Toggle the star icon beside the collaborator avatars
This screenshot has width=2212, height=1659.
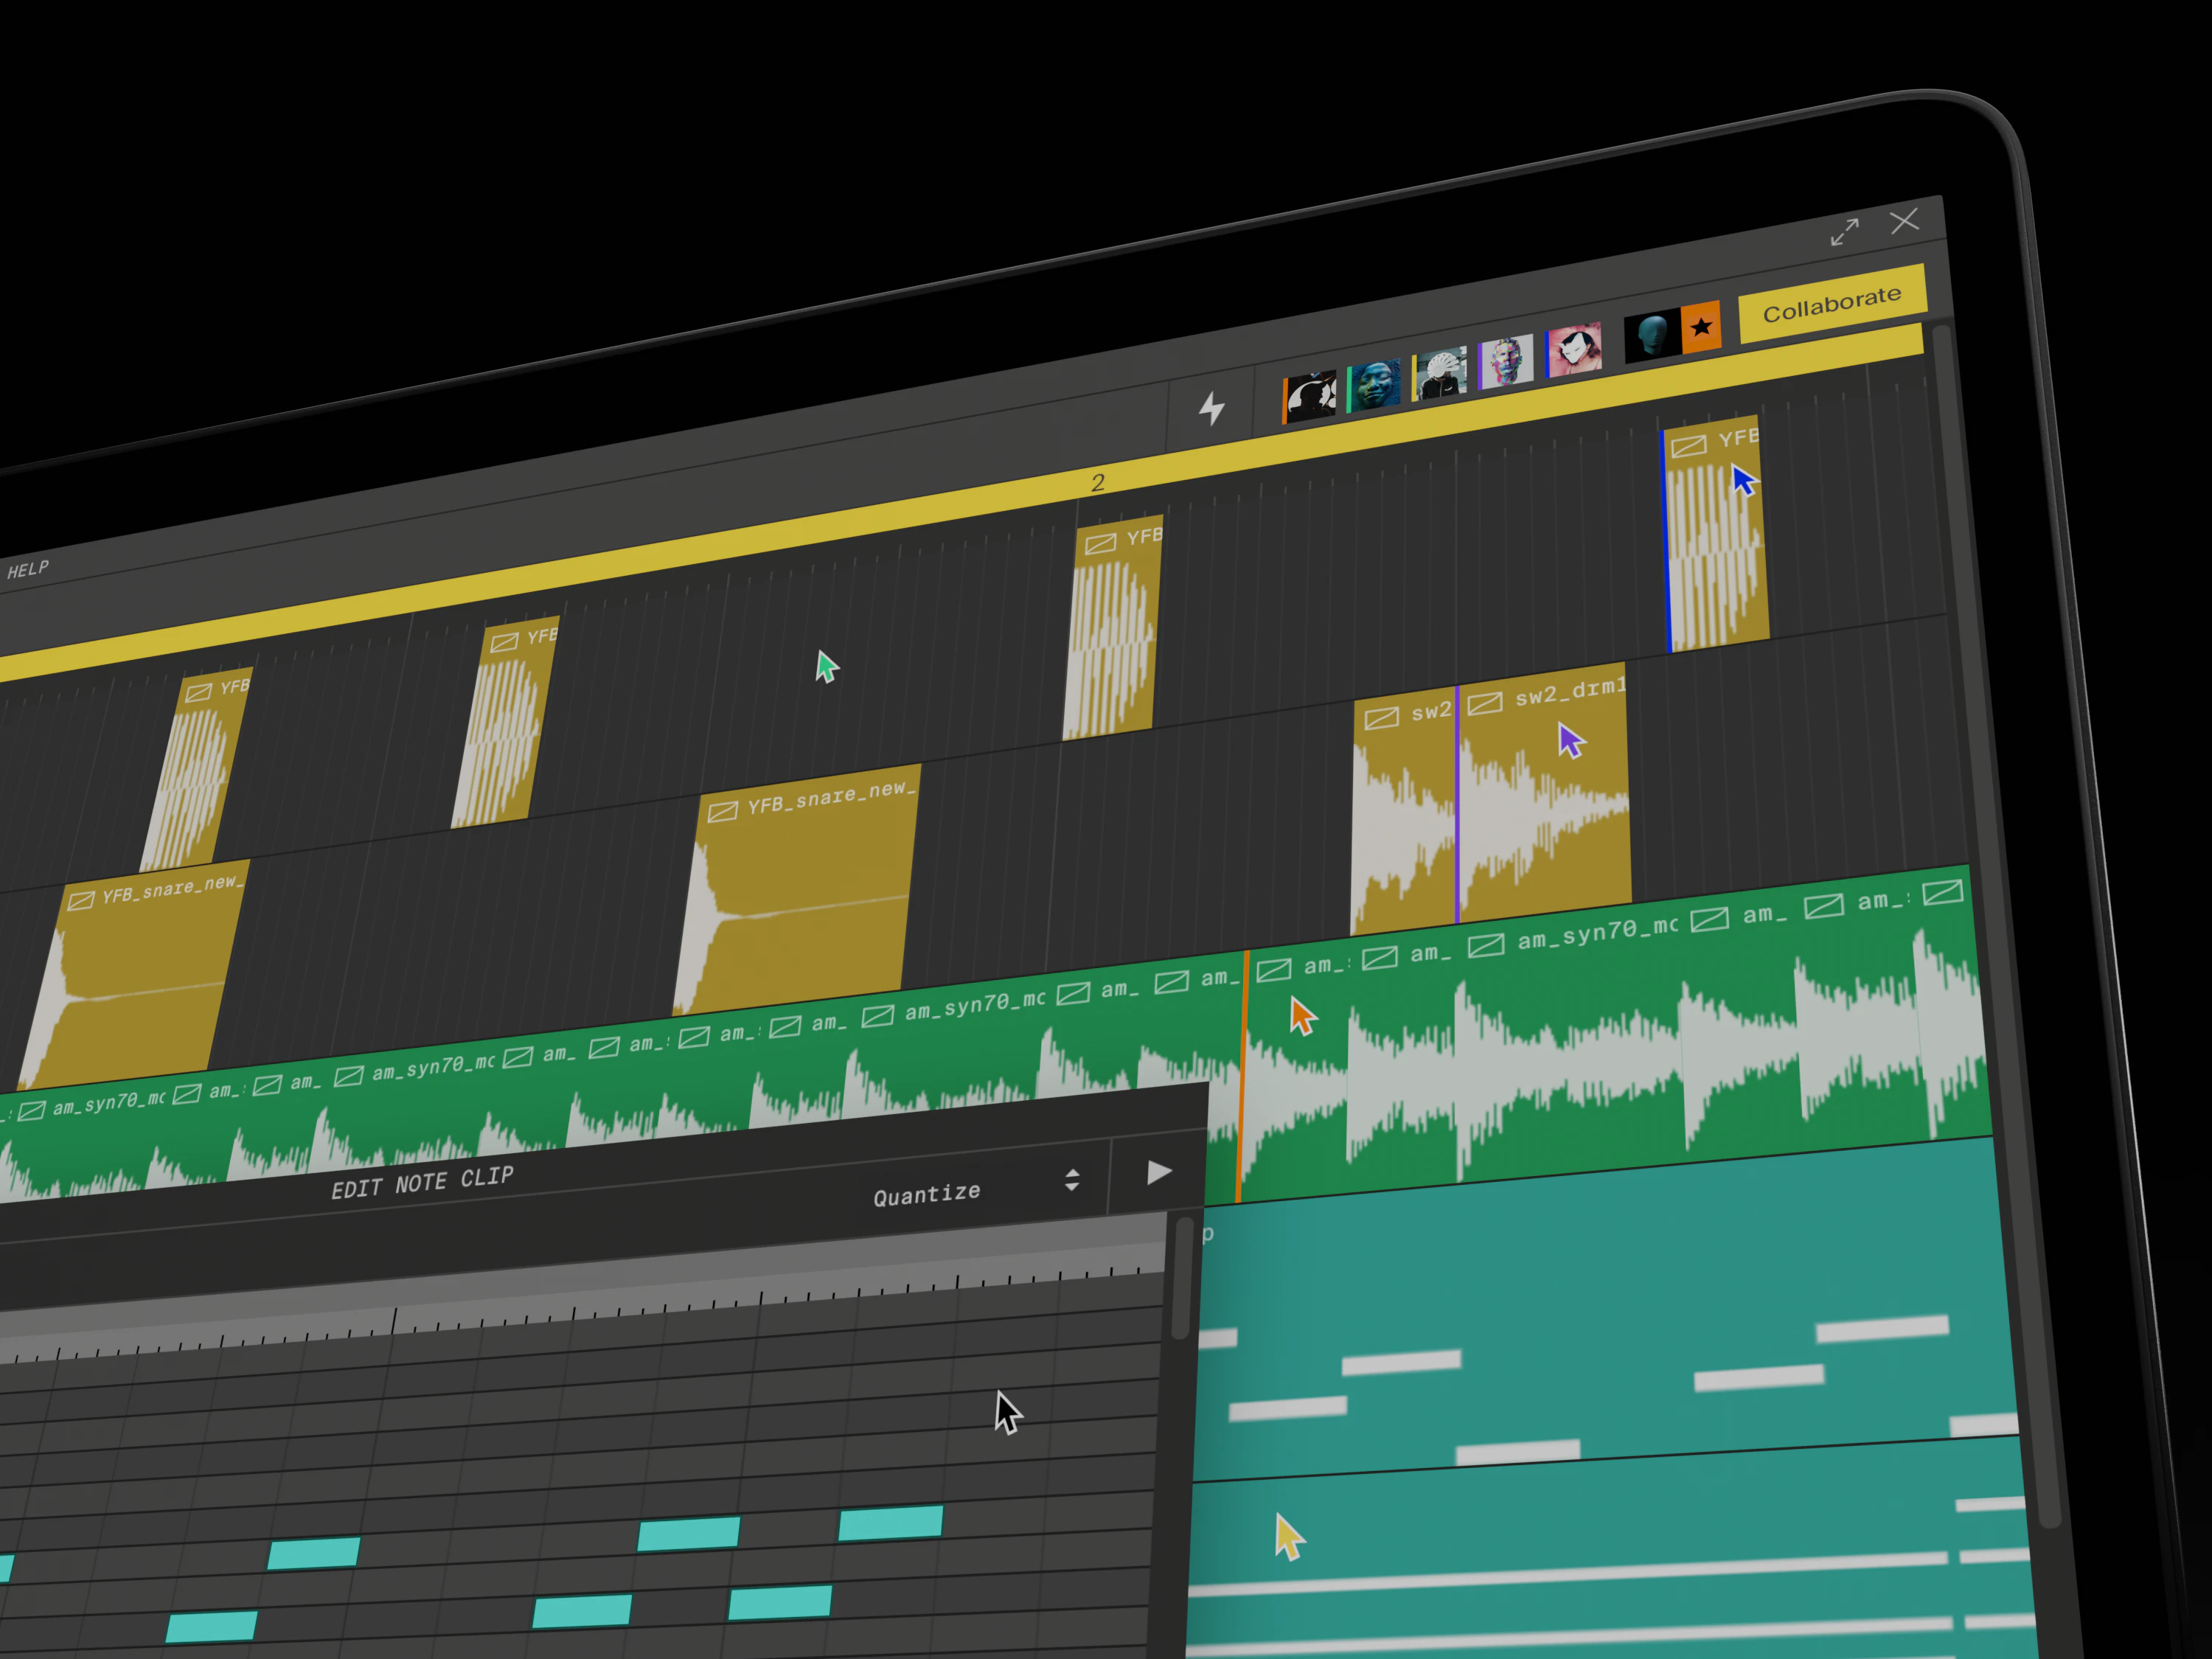click(1700, 325)
